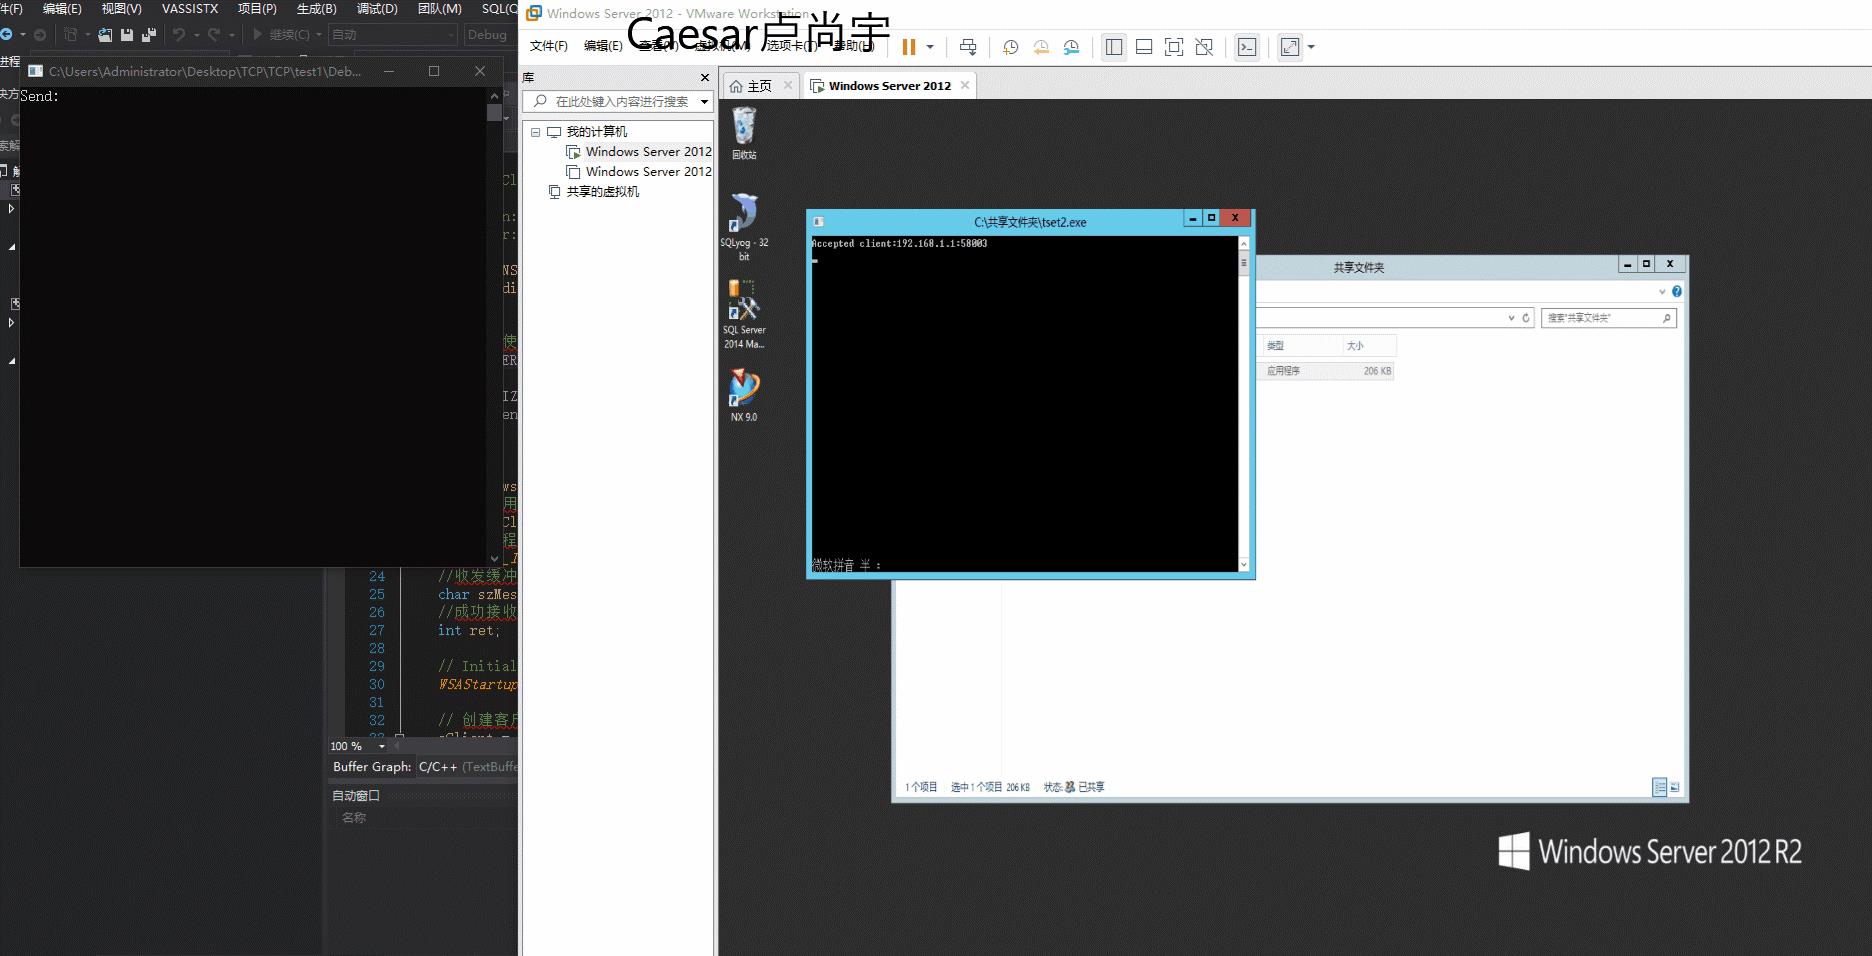
Task: Click the 名称 column header in 自动窗口
Action: (x=354, y=818)
